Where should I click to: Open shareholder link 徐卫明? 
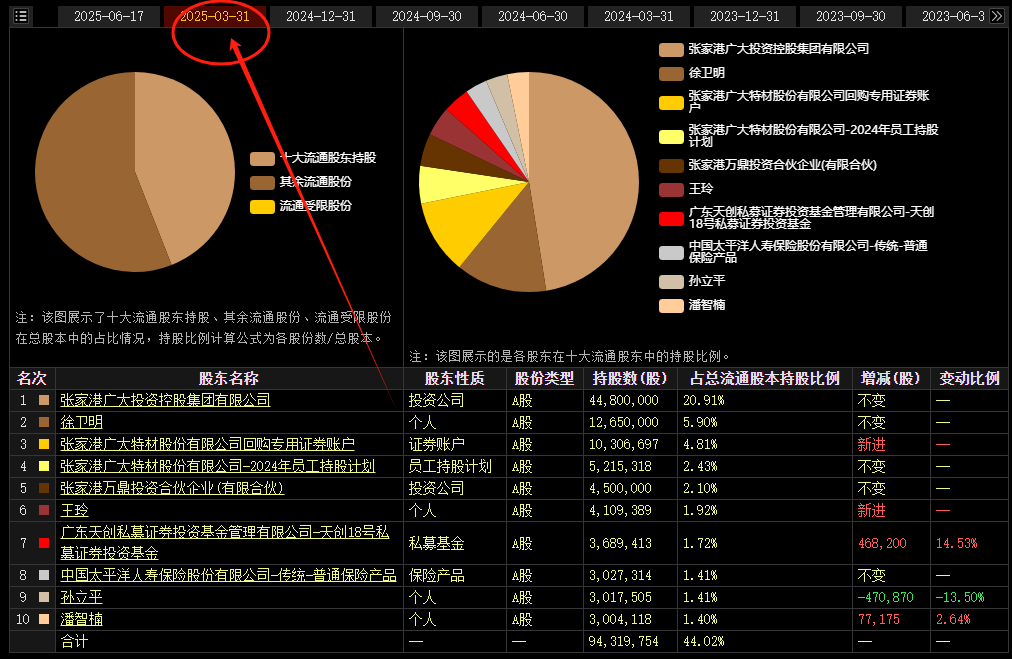[81, 422]
